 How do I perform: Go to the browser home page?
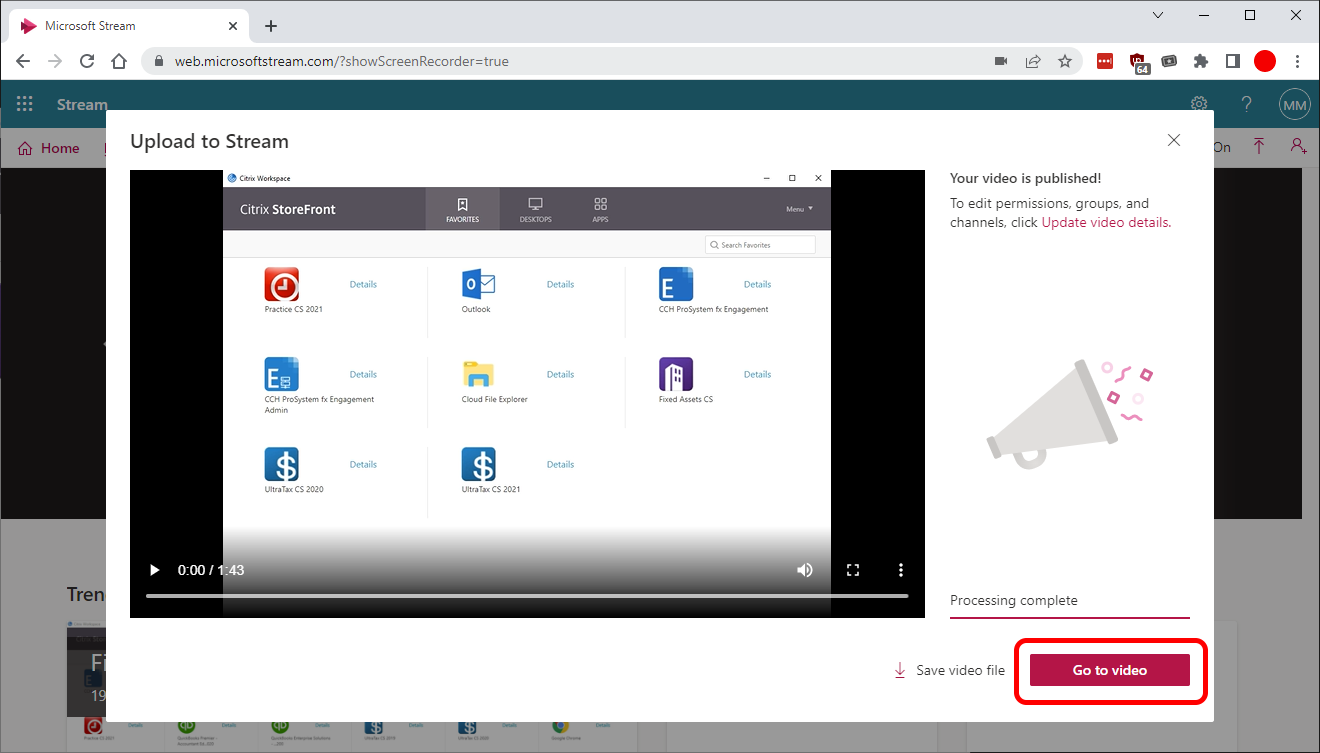click(119, 61)
